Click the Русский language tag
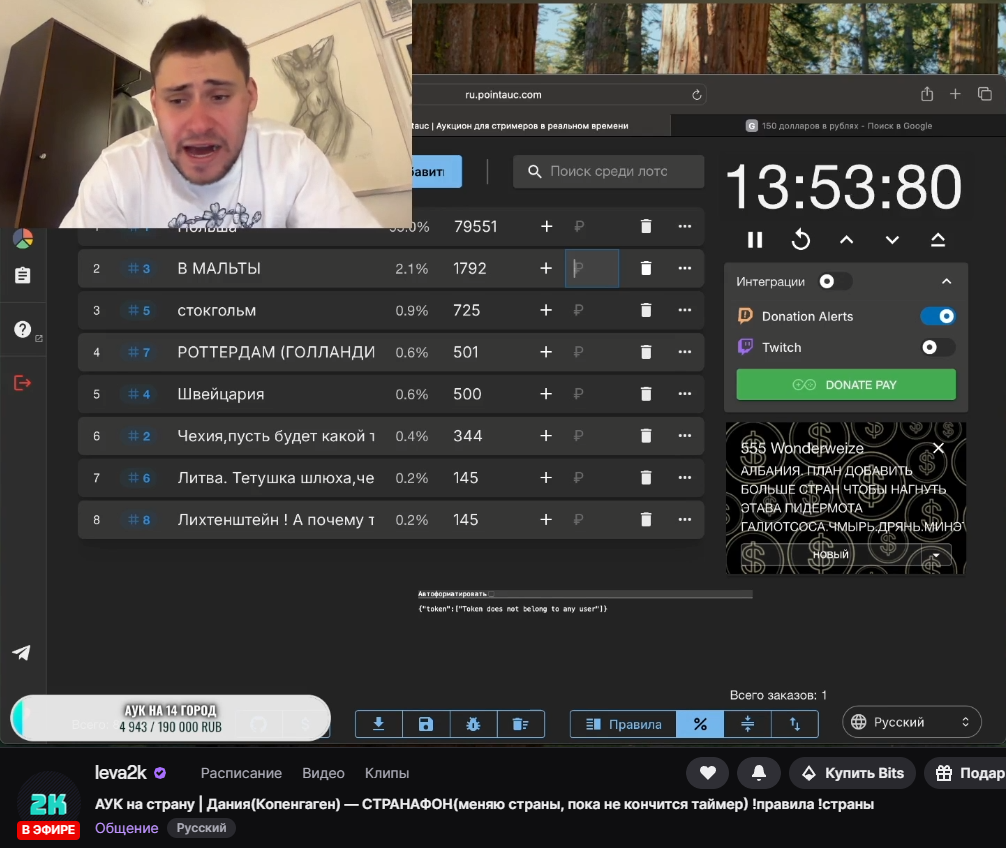 click(x=201, y=828)
